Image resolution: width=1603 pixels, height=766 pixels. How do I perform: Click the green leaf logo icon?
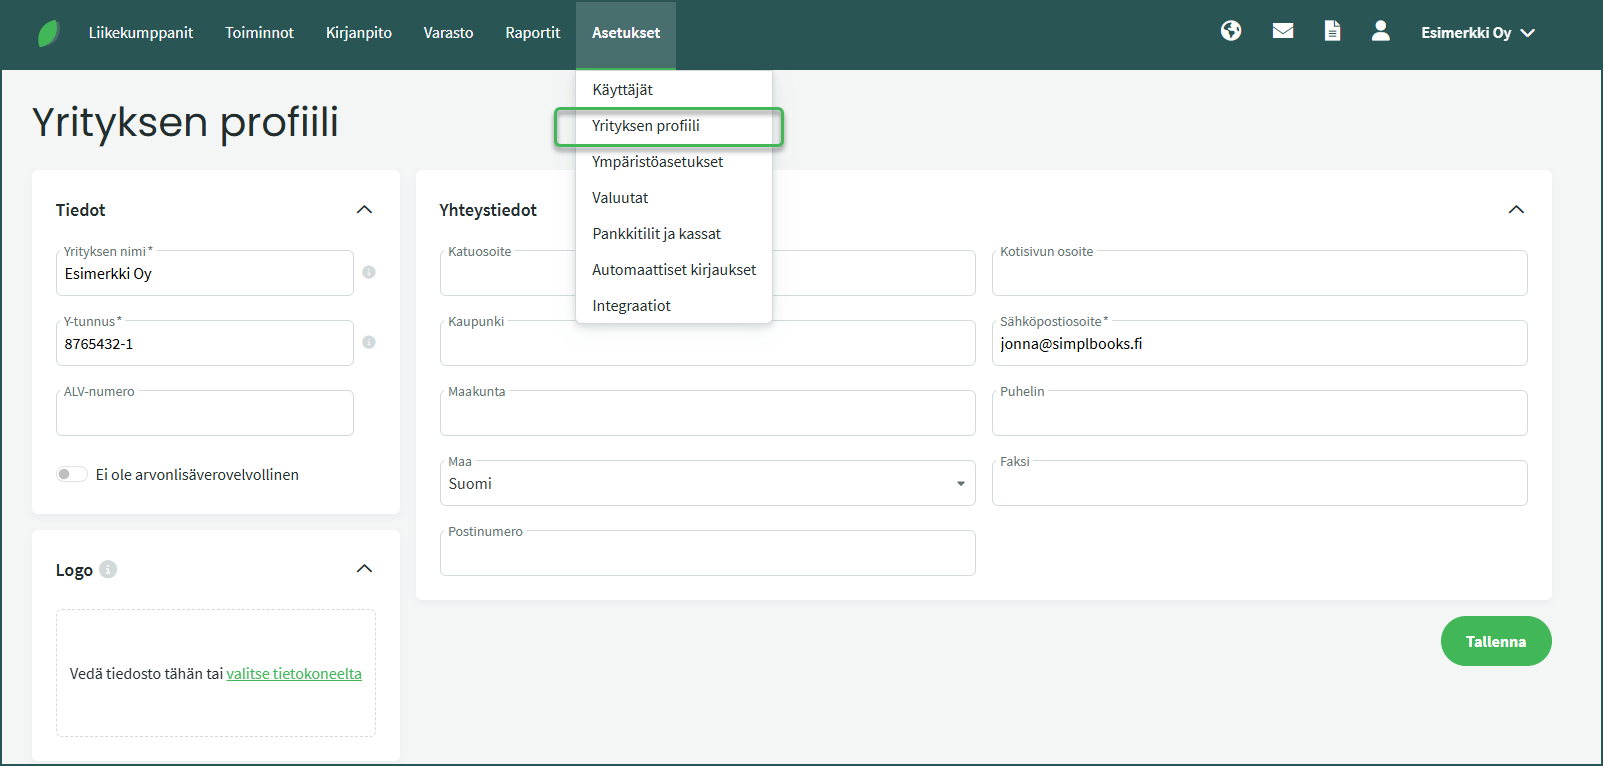[x=48, y=33]
